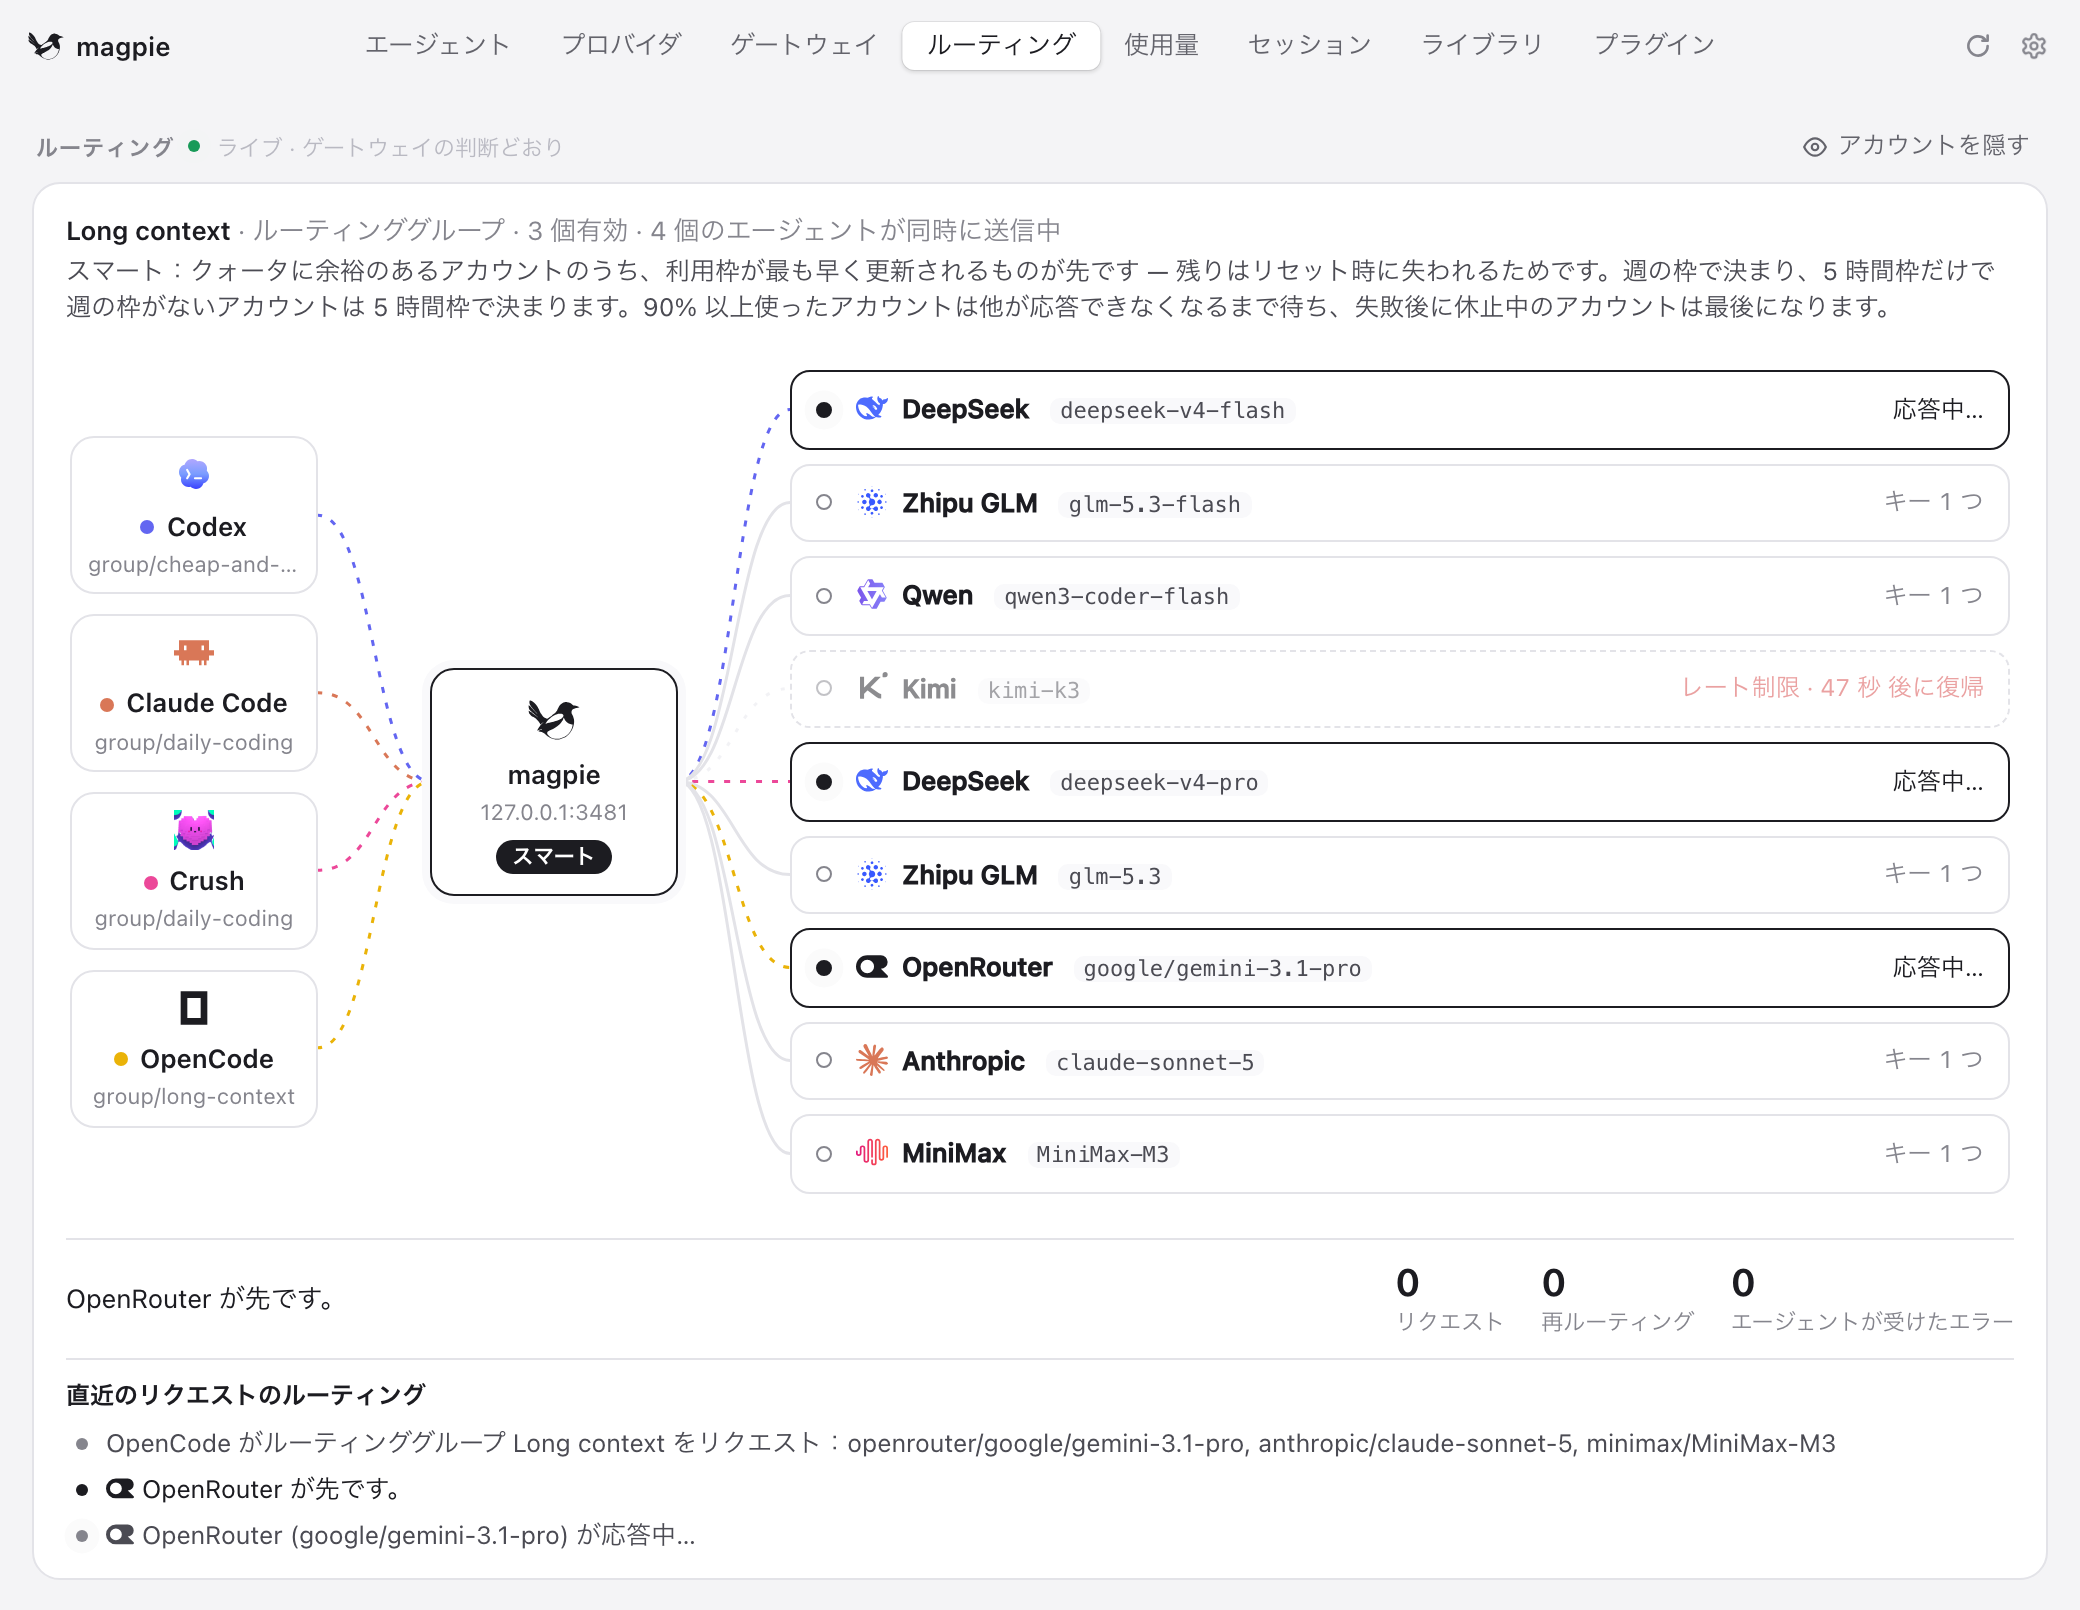Open the エージェント tab

click(437, 45)
